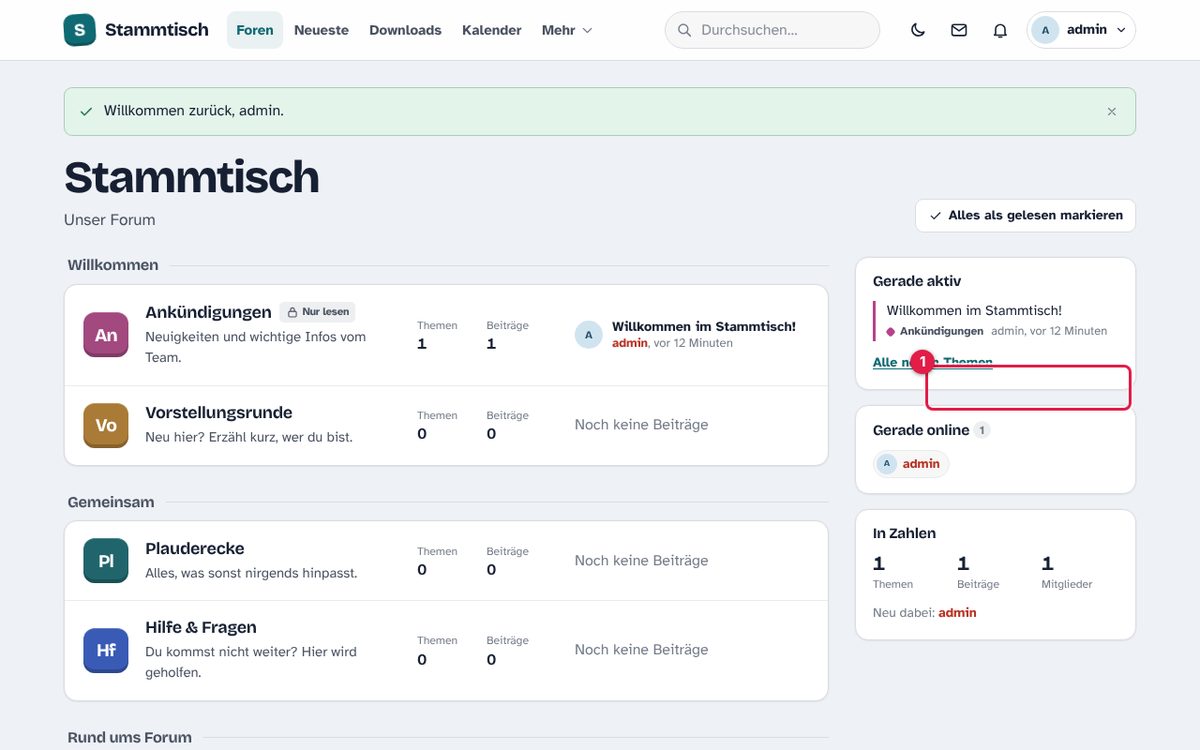Expand the Mehr menu

pyautogui.click(x=567, y=30)
